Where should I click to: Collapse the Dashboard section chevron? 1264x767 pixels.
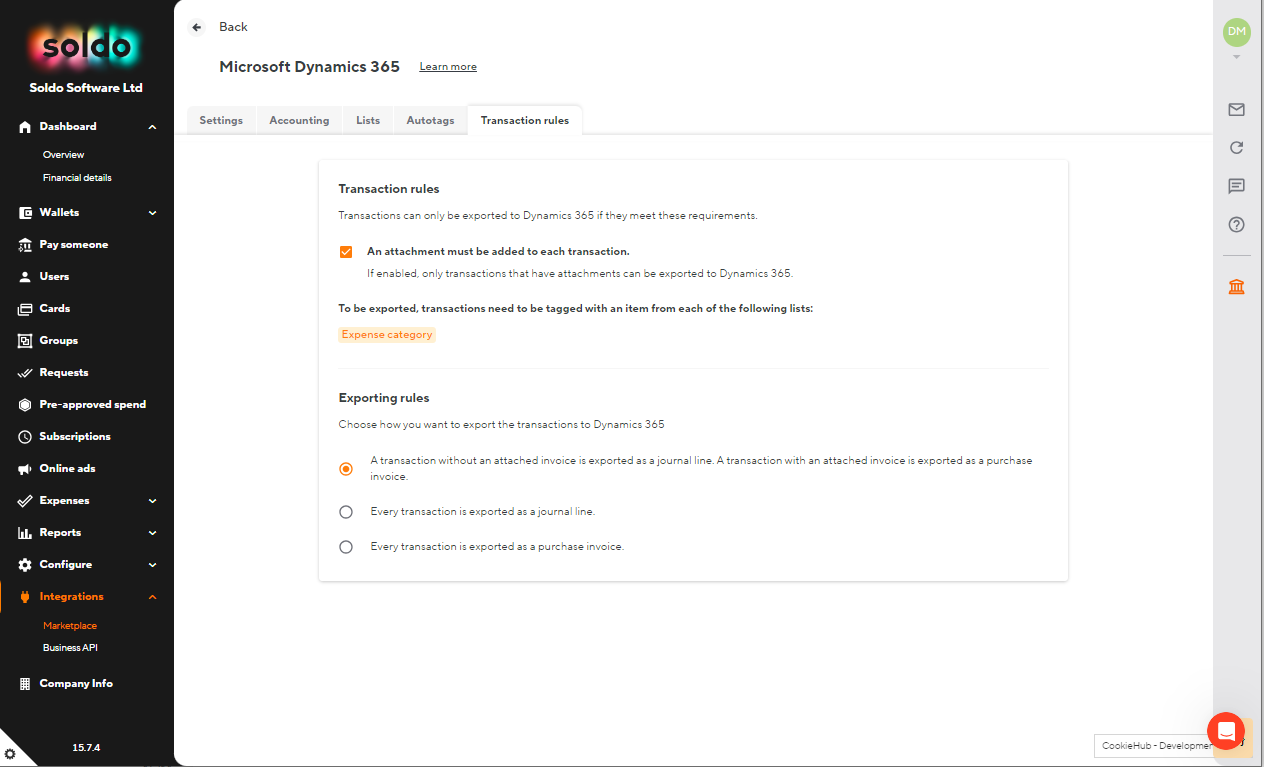pyautogui.click(x=153, y=127)
